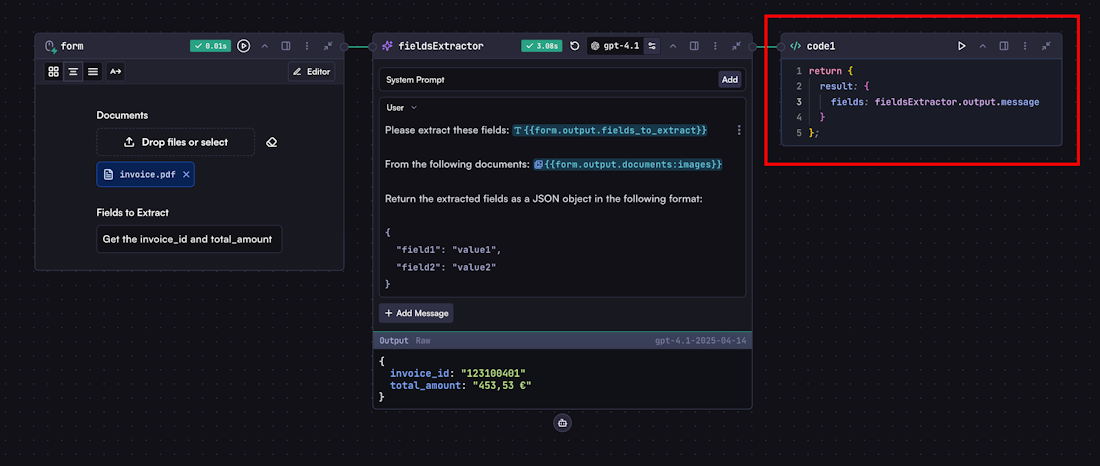Click the 0.01s success status badge
The height and width of the screenshot is (466, 1100).
click(210, 46)
